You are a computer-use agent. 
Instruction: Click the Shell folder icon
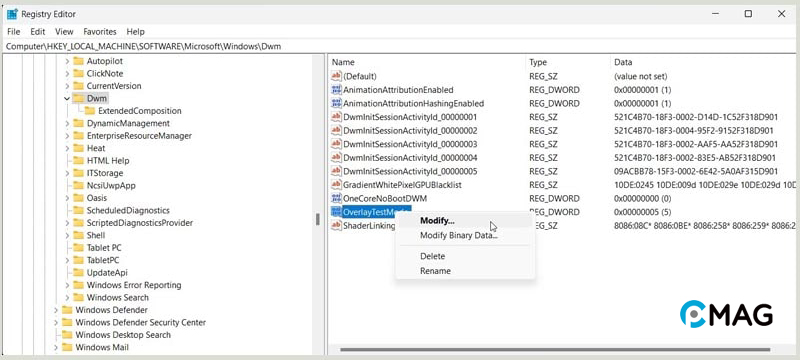[78, 235]
